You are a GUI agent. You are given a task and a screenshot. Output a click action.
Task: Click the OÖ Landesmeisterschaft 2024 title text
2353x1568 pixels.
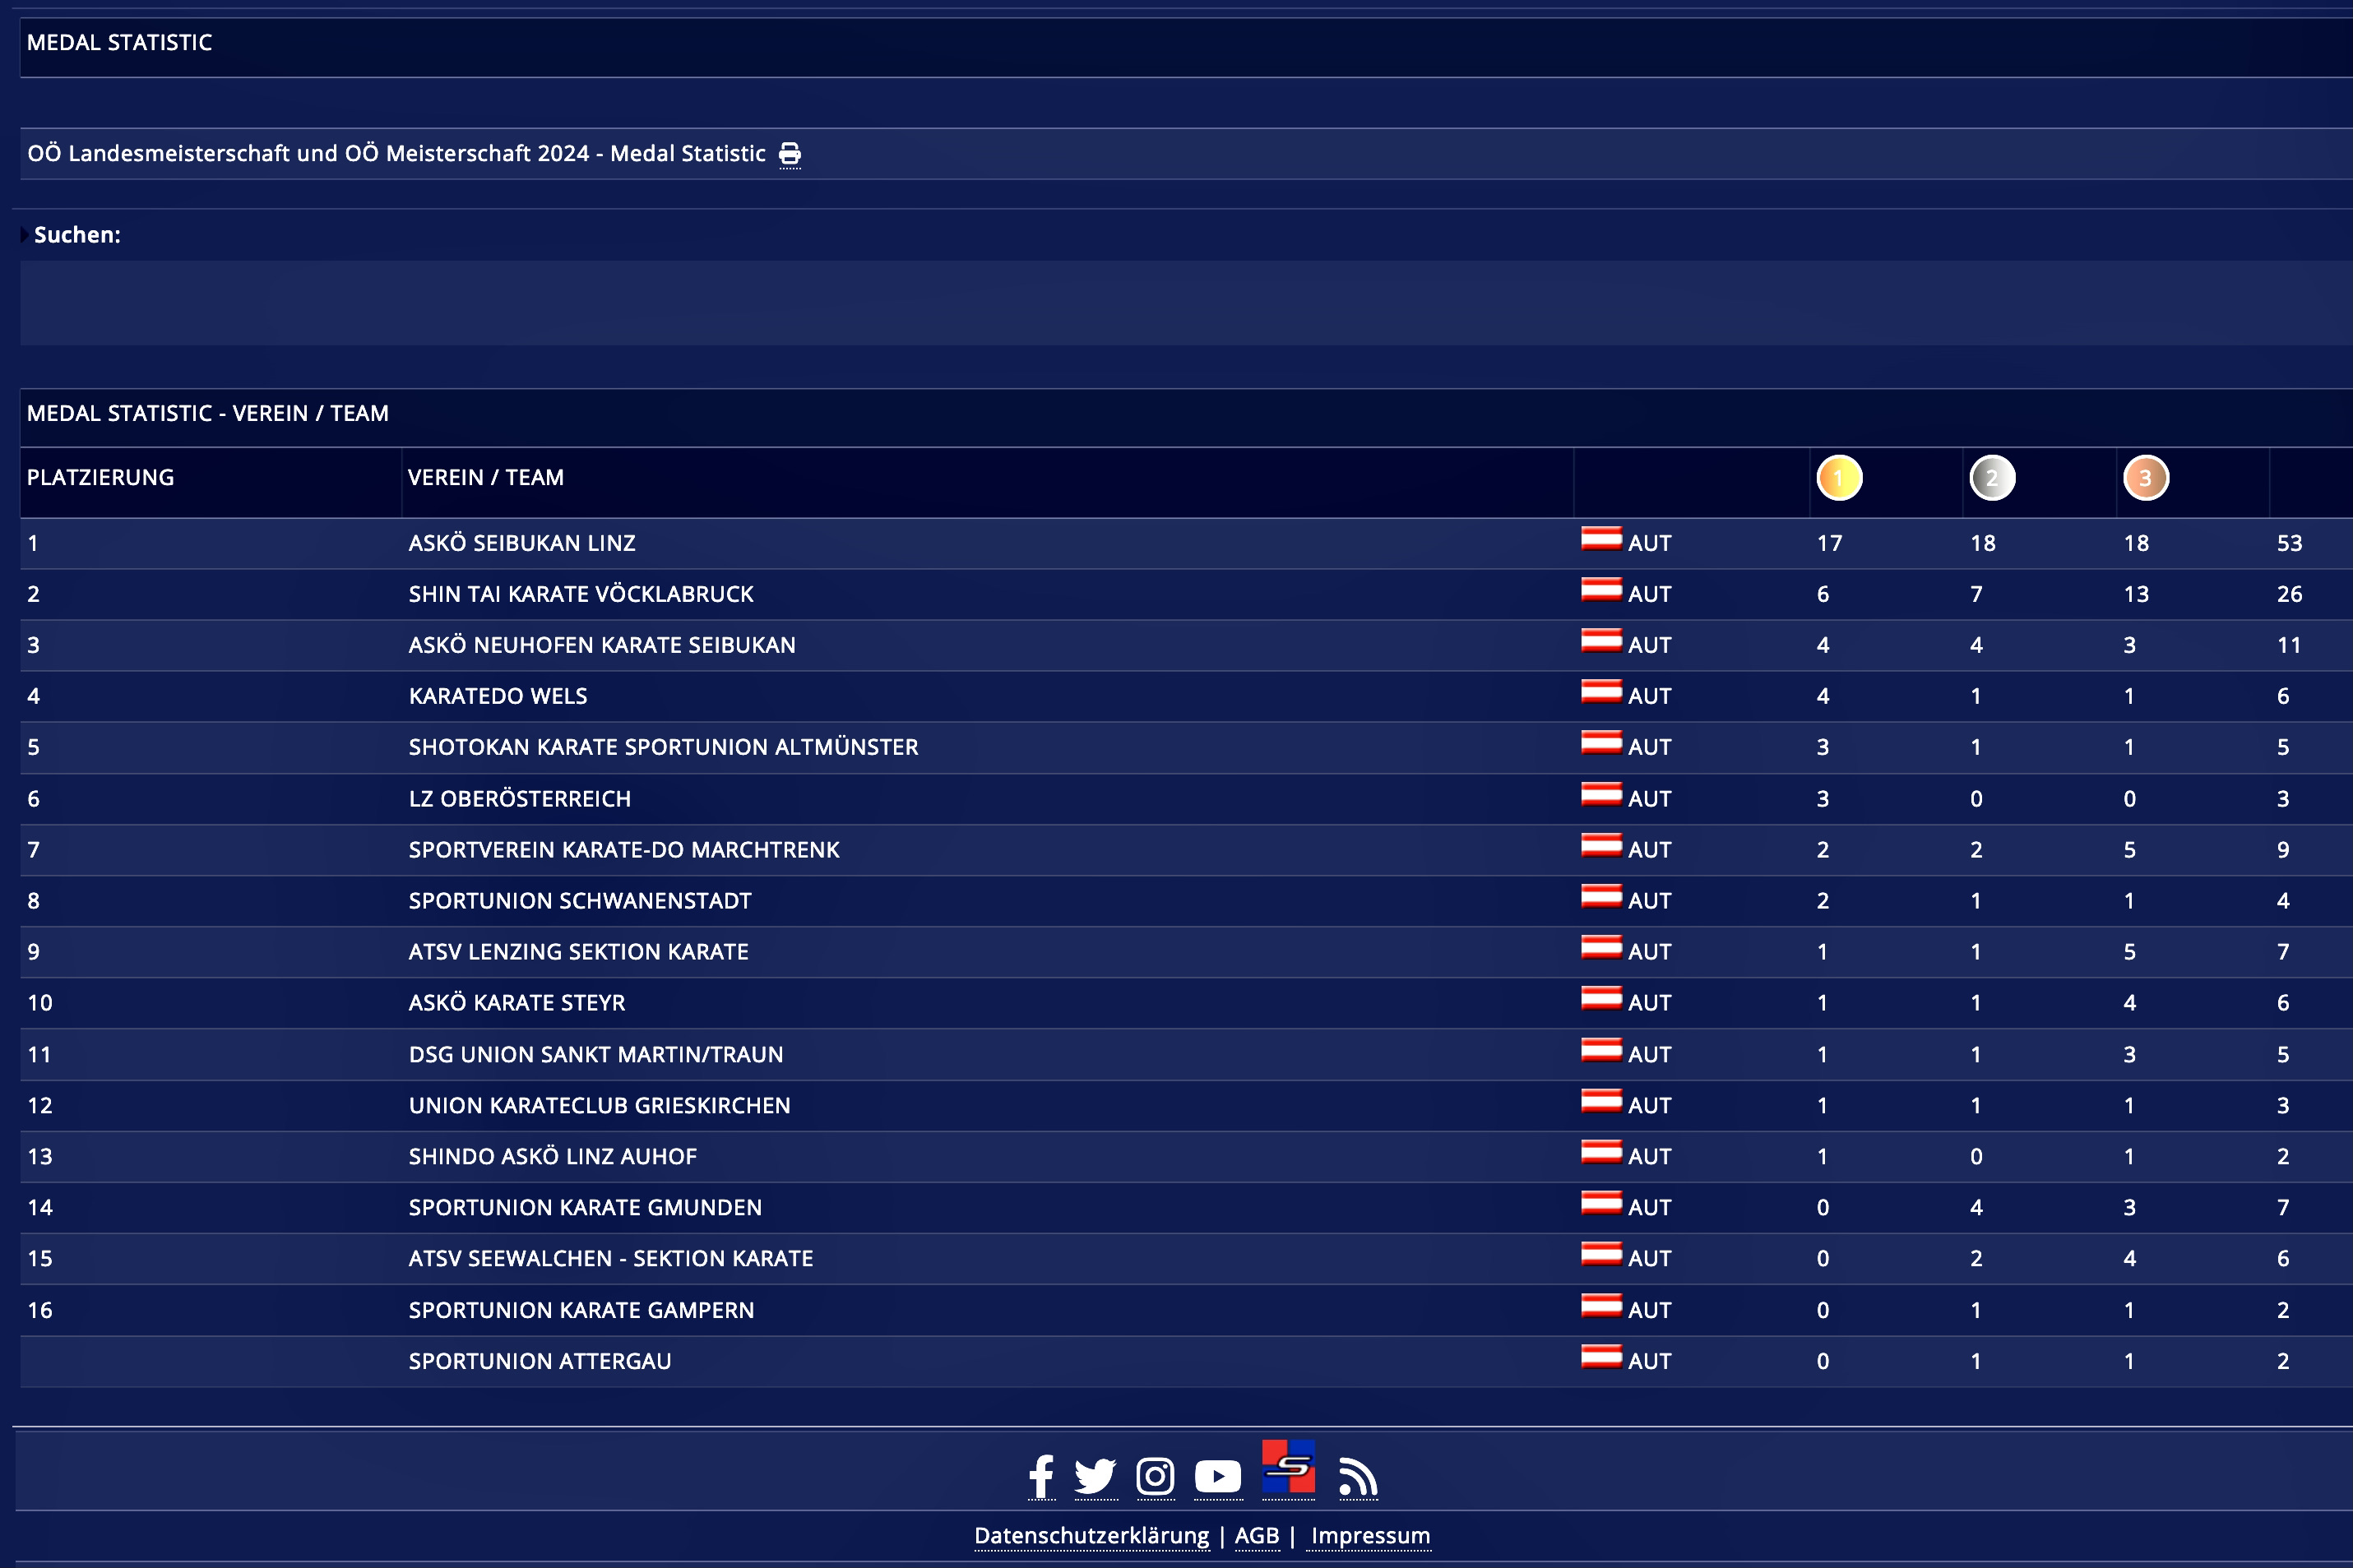pos(396,154)
